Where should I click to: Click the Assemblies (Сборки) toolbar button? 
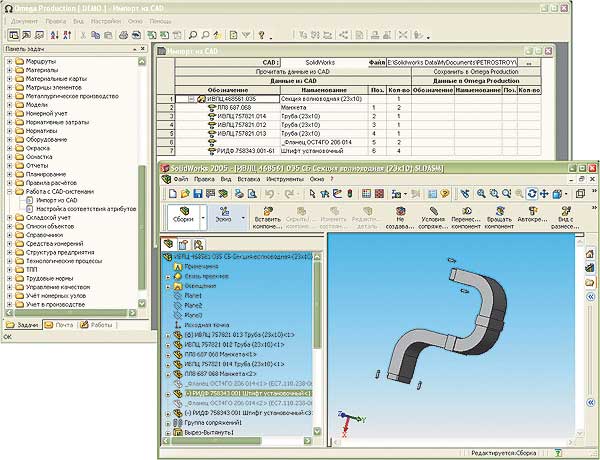point(184,215)
